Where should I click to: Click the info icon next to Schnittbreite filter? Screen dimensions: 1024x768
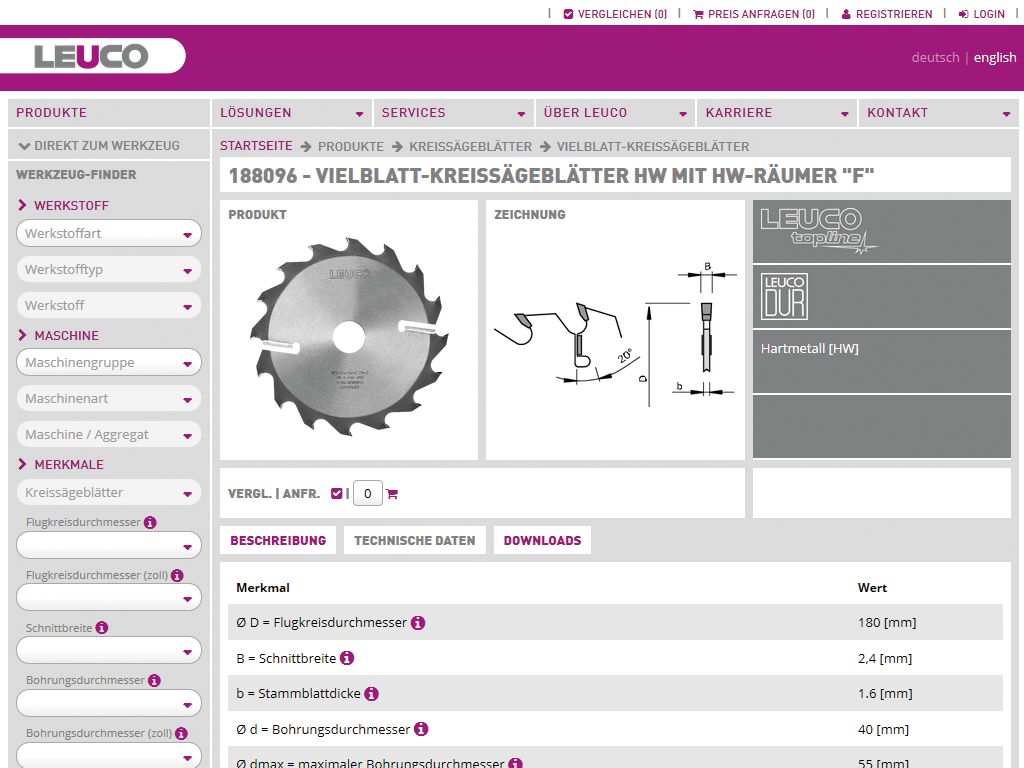102,628
